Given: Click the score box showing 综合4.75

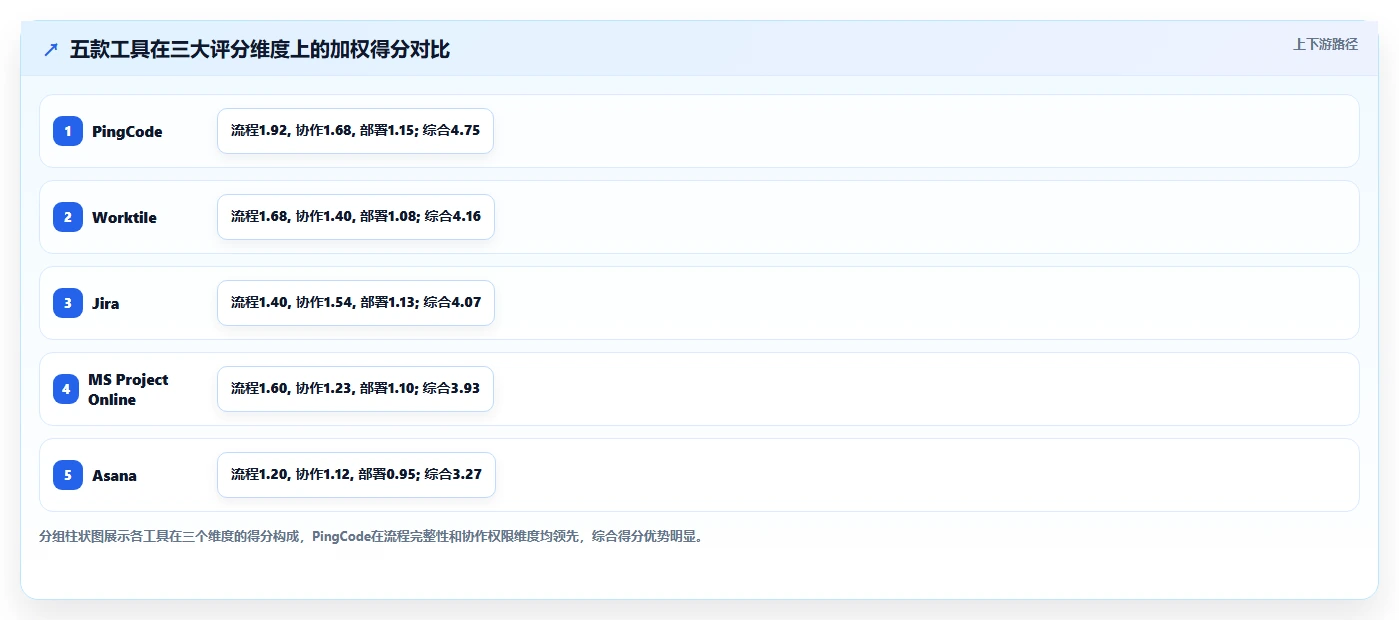Looking at the screenshot, I should coord(355,131).
